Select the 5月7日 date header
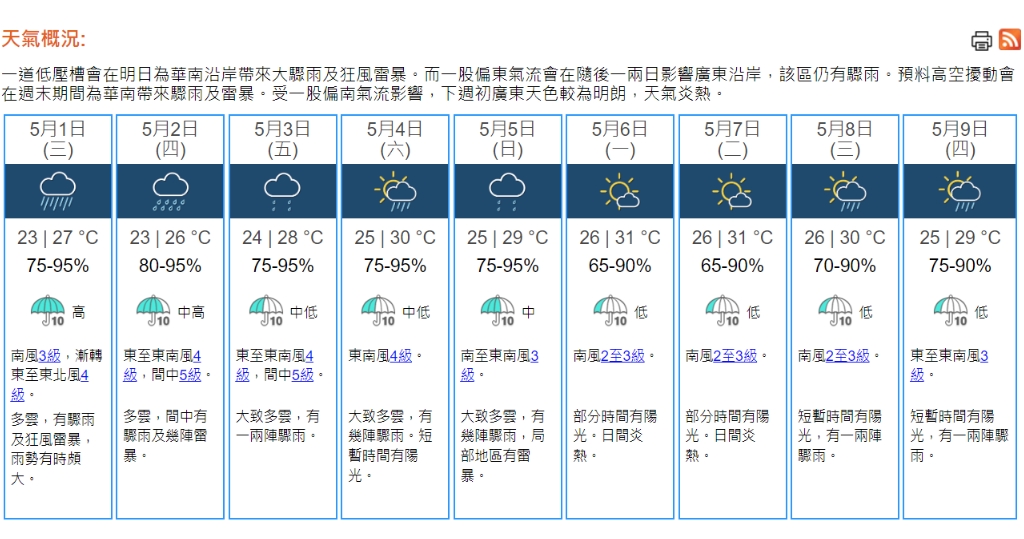 (x=732, y=129)
